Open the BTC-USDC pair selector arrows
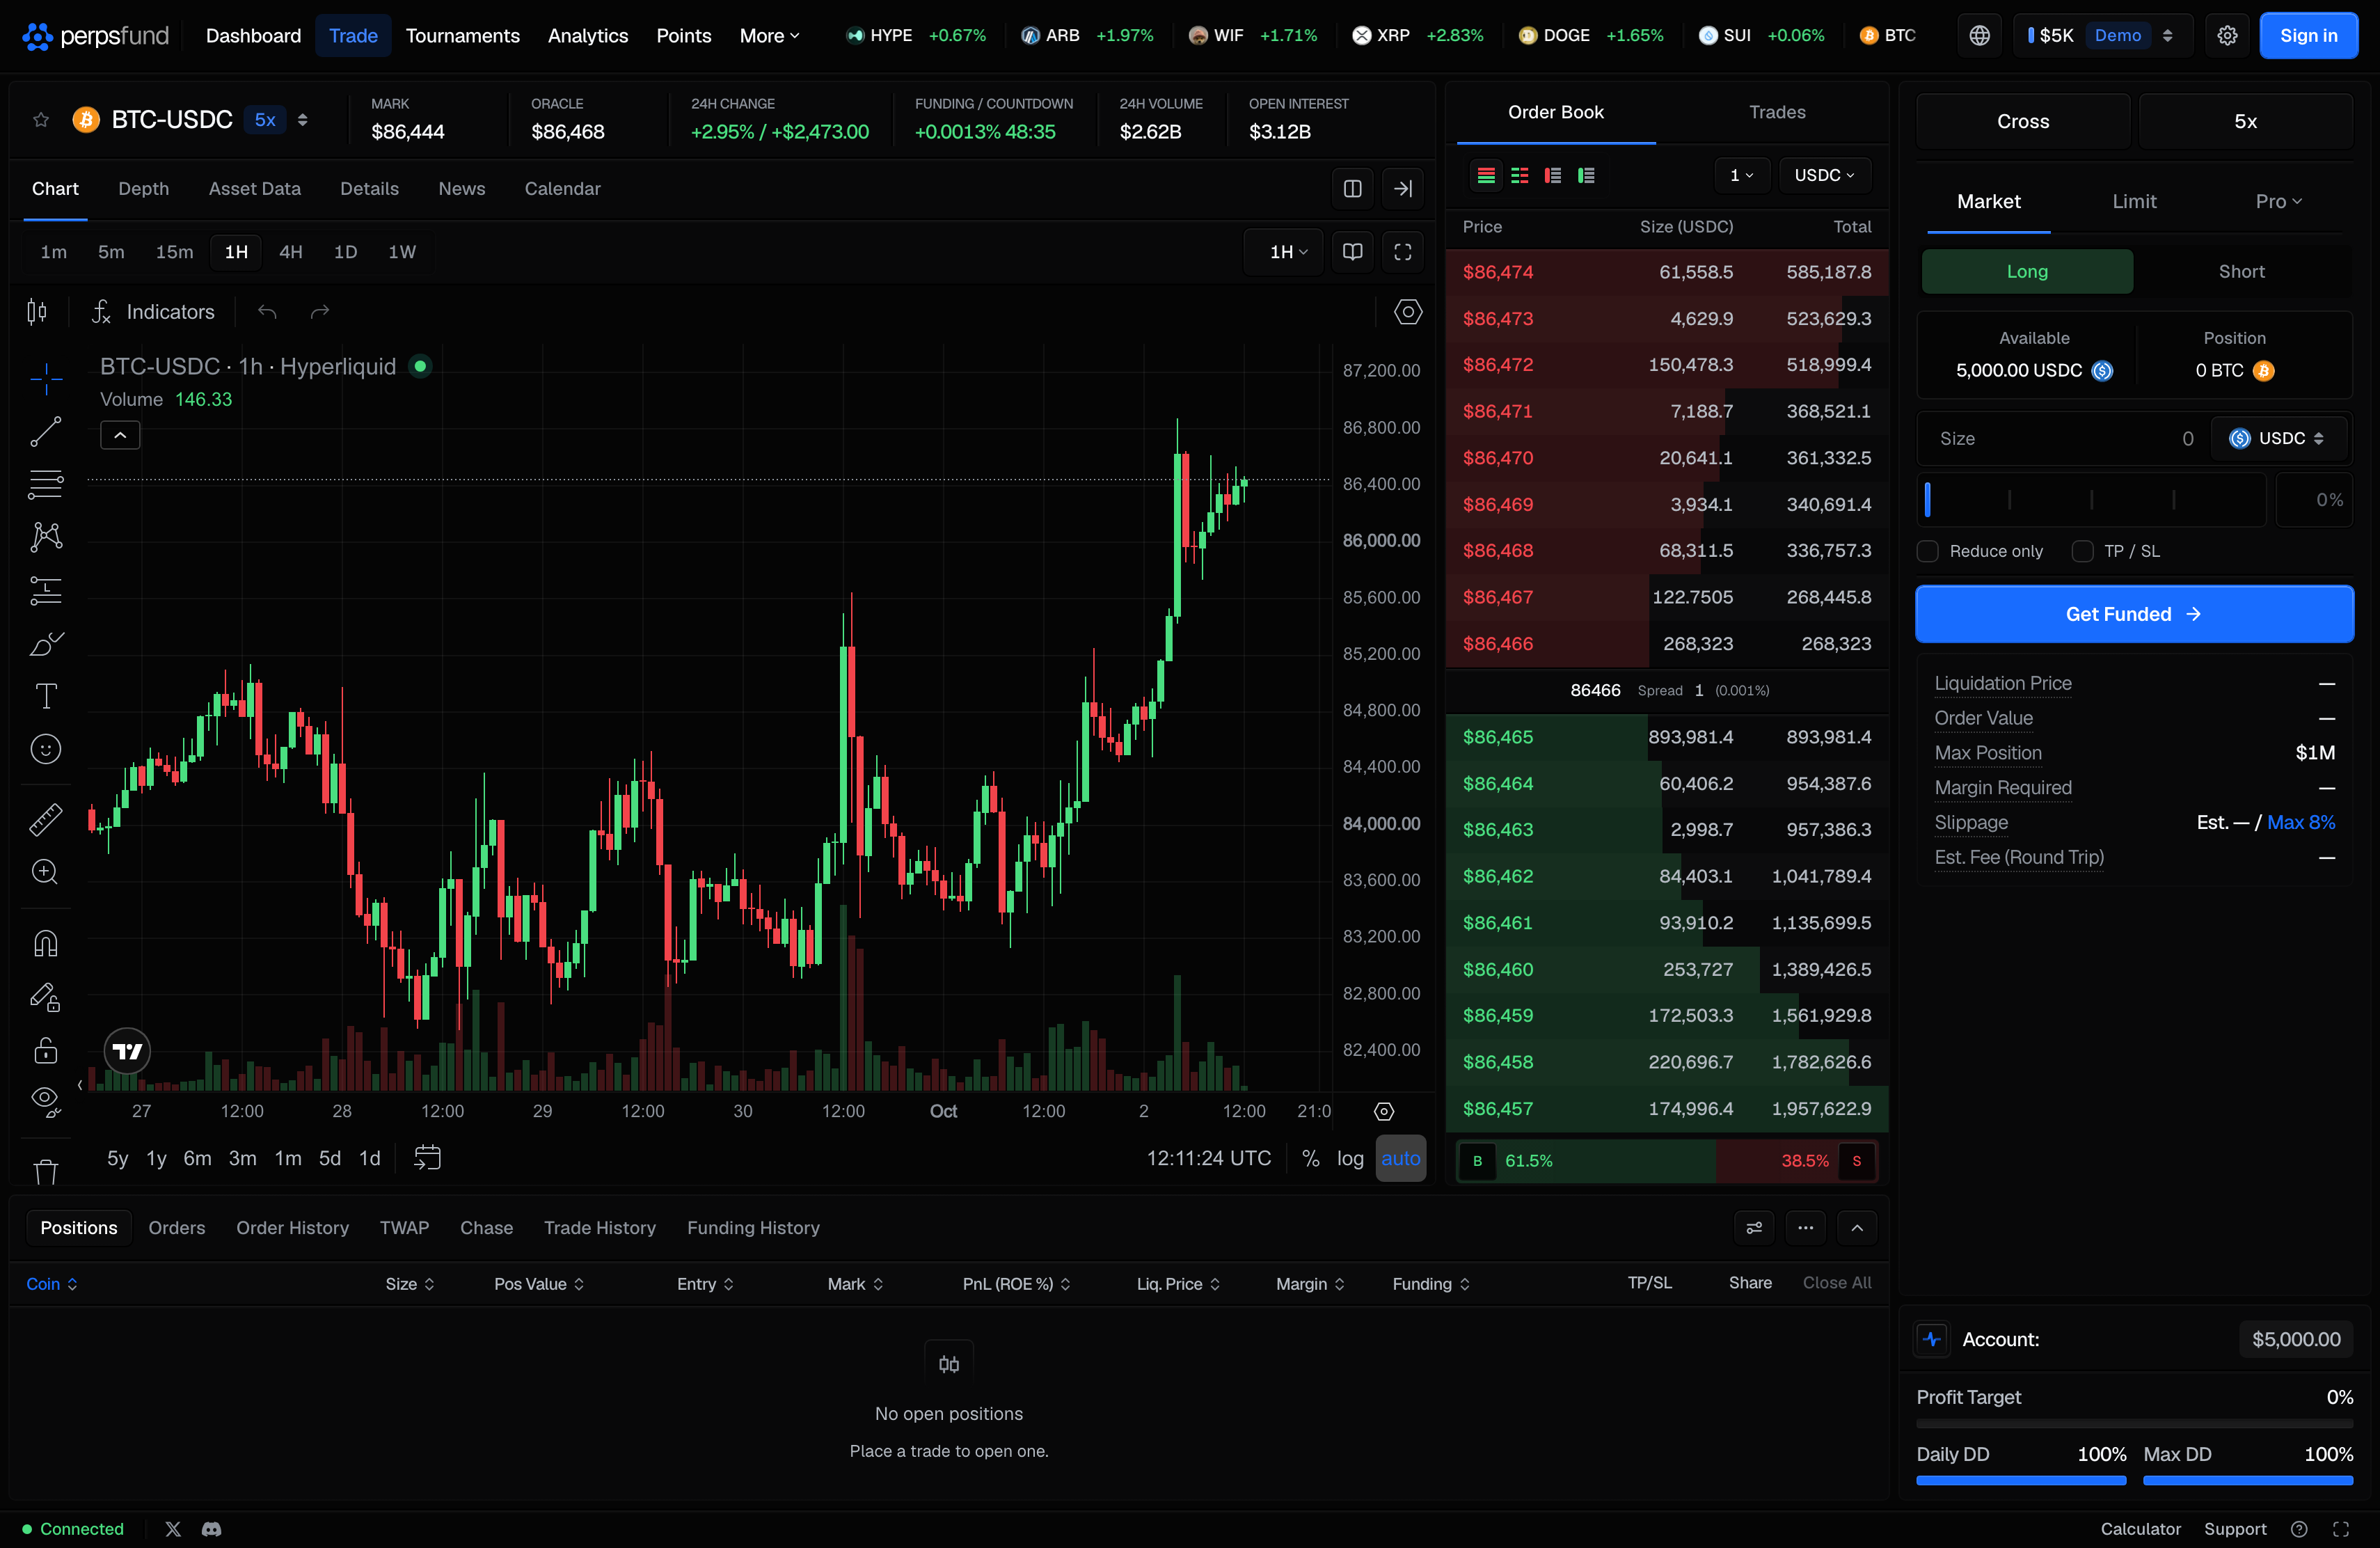This screenshot has height=1548, width=2380. pyautogui.click(x=302, y=120)
